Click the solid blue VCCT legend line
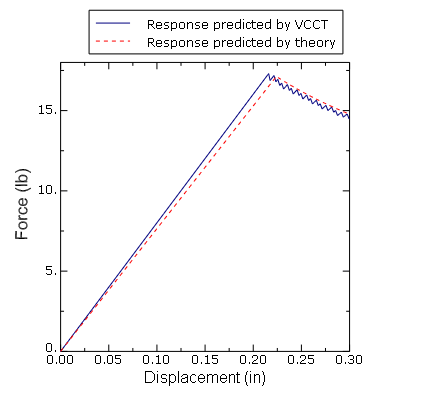Screen dimensions: 432x401 113,23
